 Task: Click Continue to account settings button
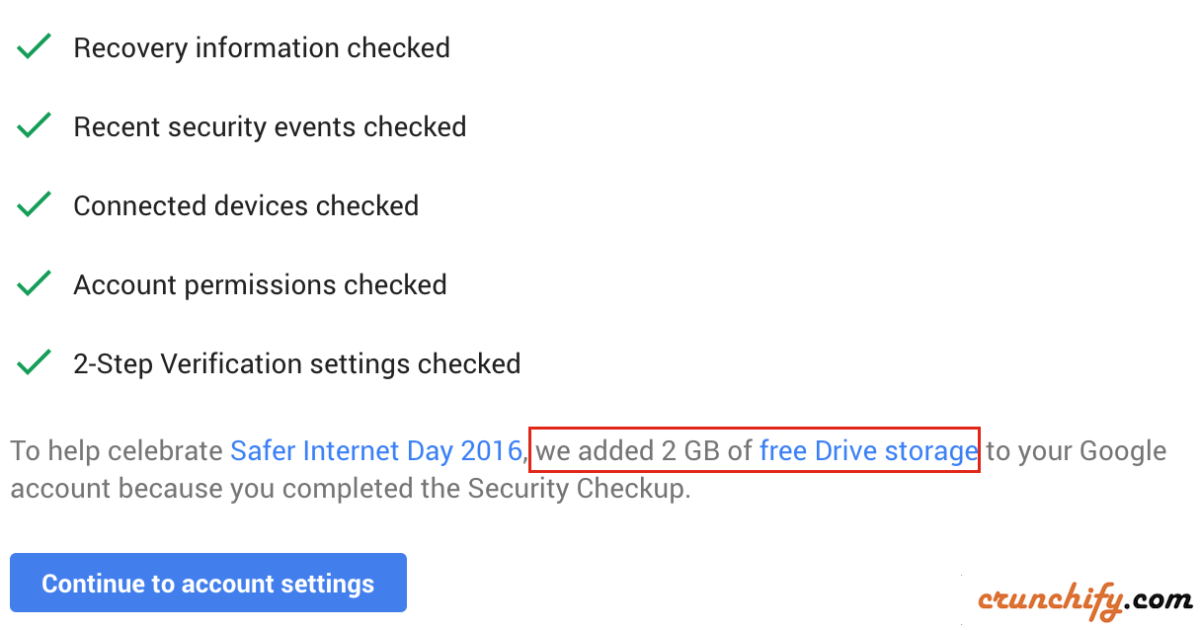tap(208, 583)
